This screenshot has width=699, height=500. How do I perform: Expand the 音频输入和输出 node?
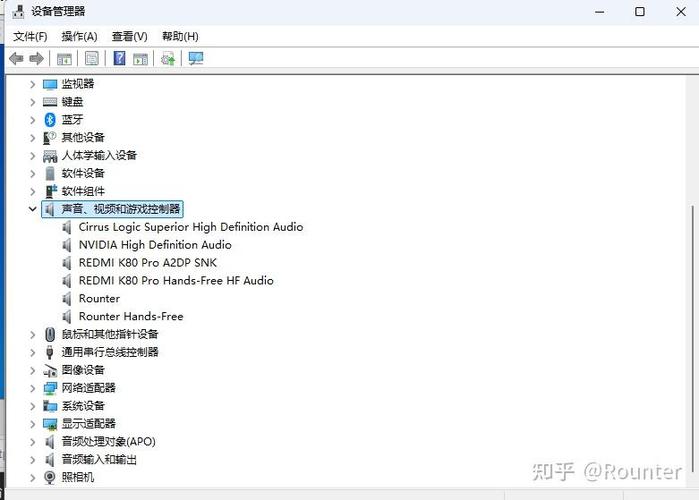coord(33,459)
